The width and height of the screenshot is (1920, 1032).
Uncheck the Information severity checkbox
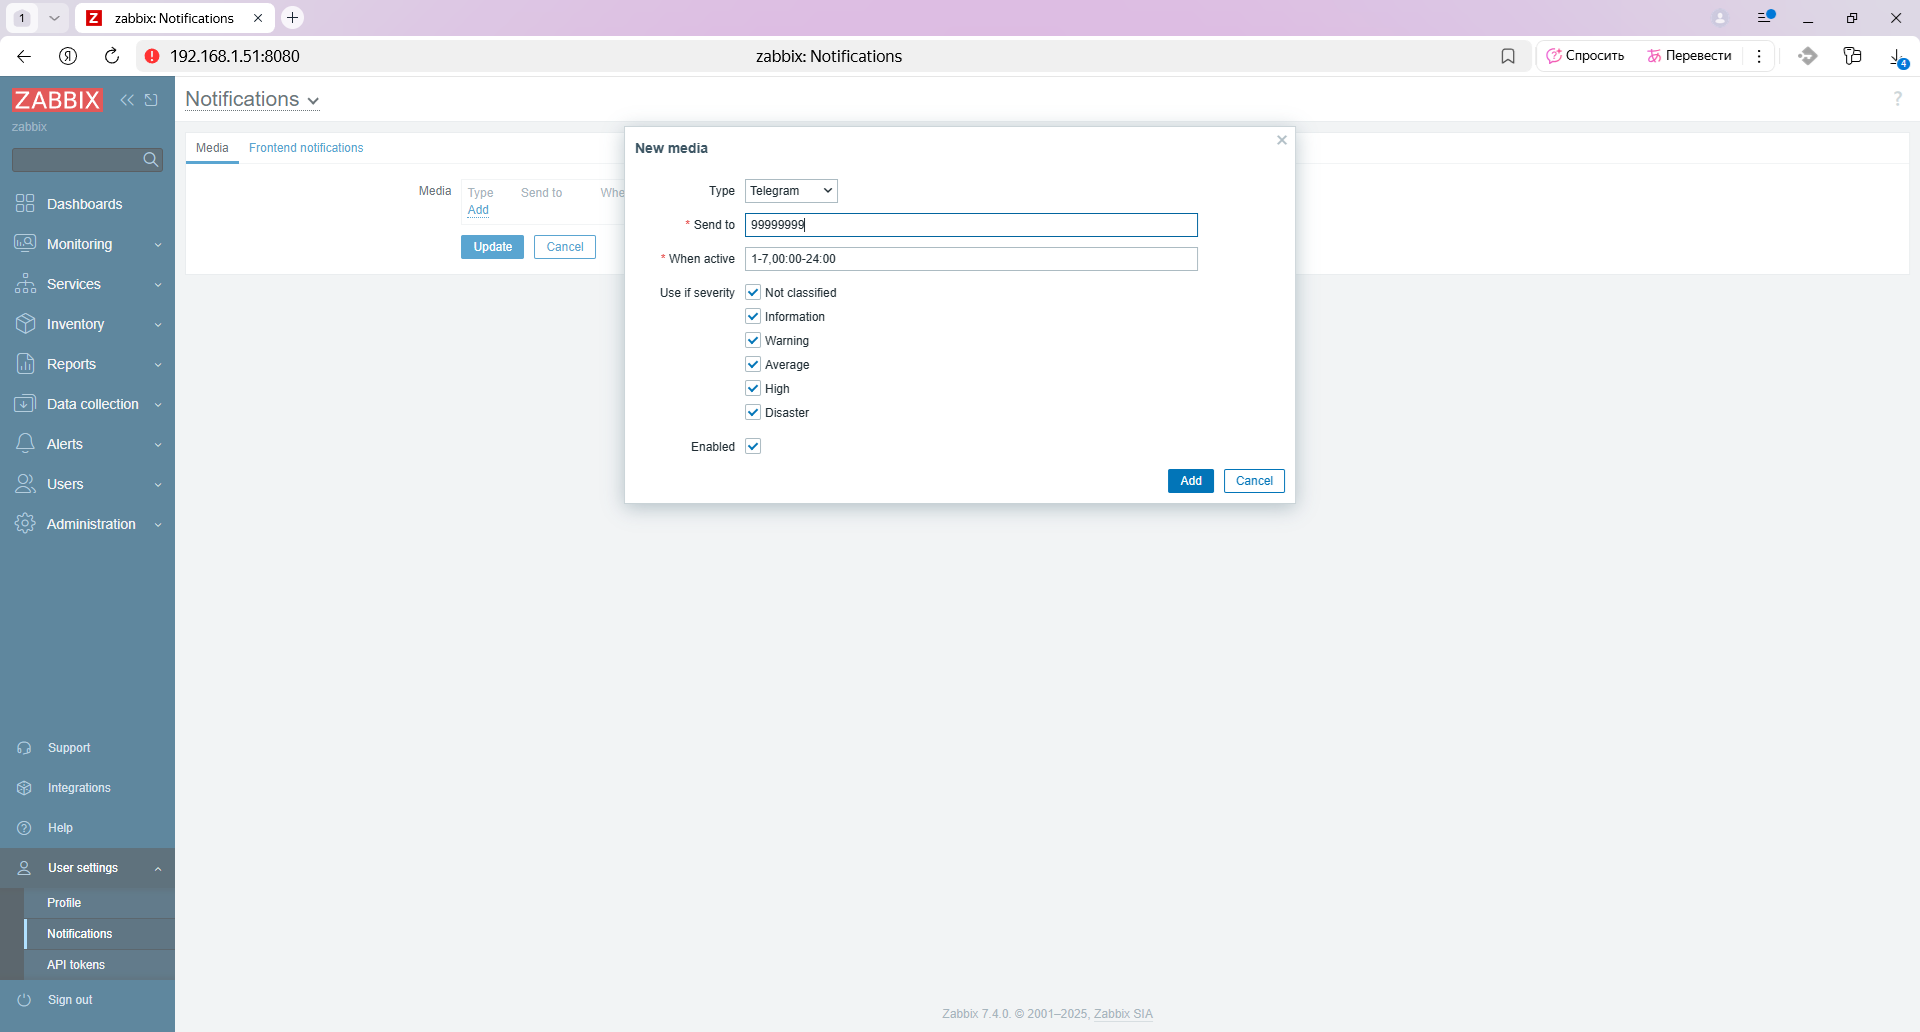point(753,317)
